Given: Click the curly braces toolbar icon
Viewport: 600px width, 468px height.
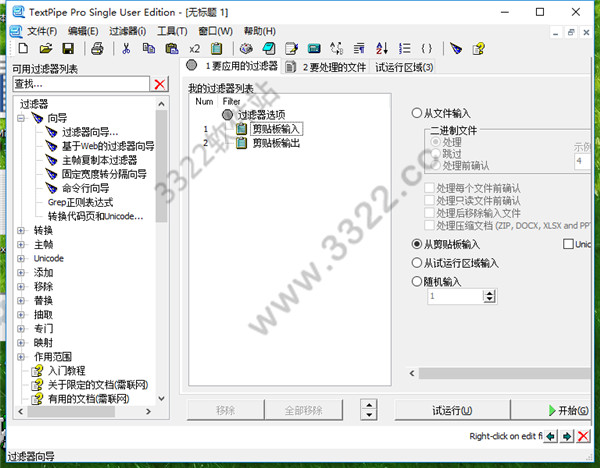Looking at the screenshot, I should (427, 49).
